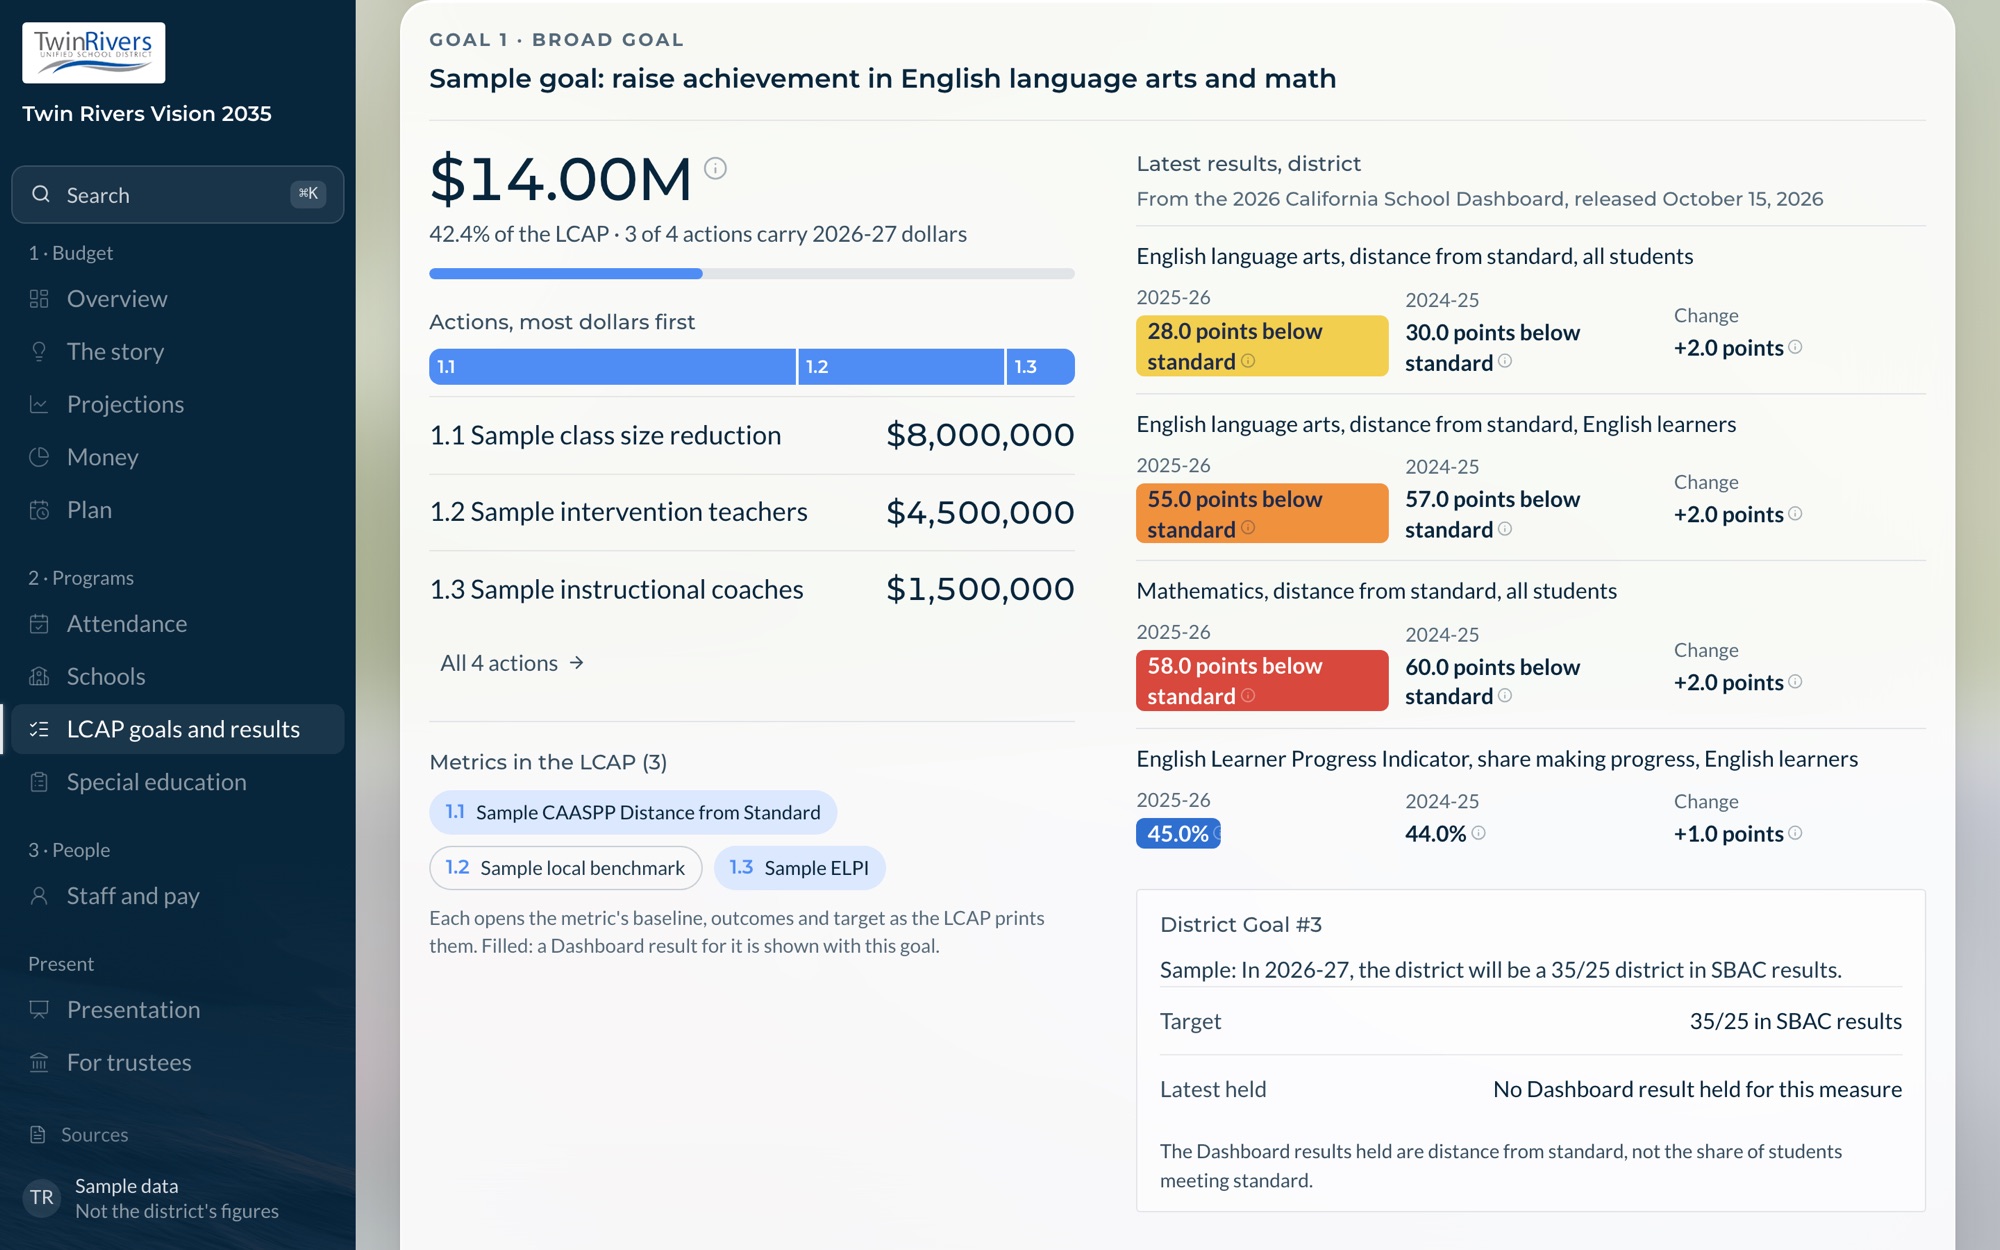Click the LCAP share progress bar
This screenshot has height=1250, width=2000.
(x=752, y=273)
